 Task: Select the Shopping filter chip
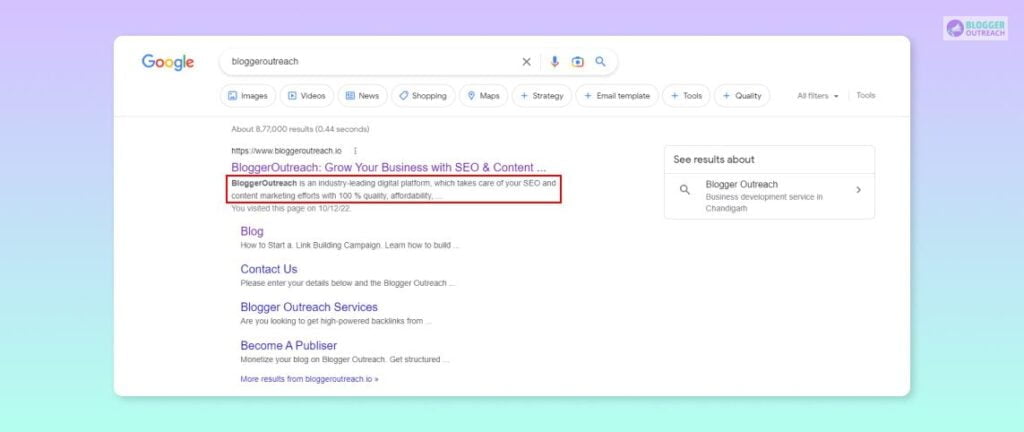coord(423,96)
